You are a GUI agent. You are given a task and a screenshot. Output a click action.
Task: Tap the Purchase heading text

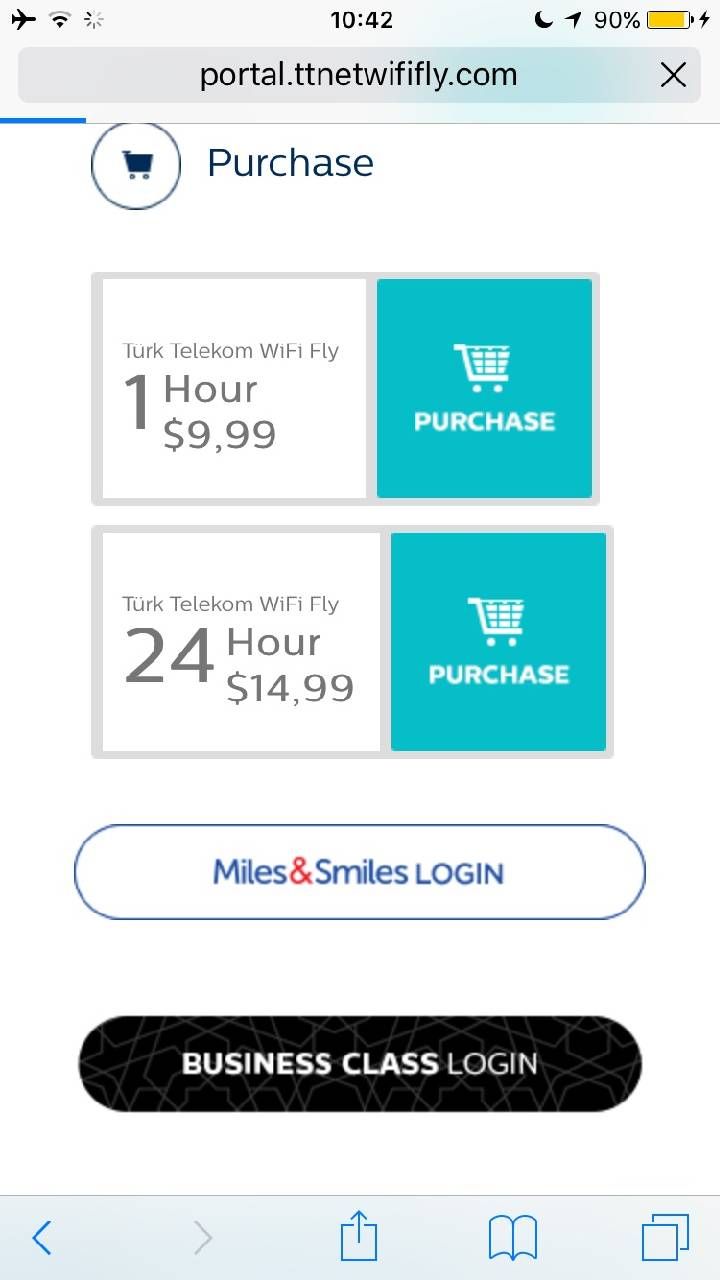pos(290,163)
